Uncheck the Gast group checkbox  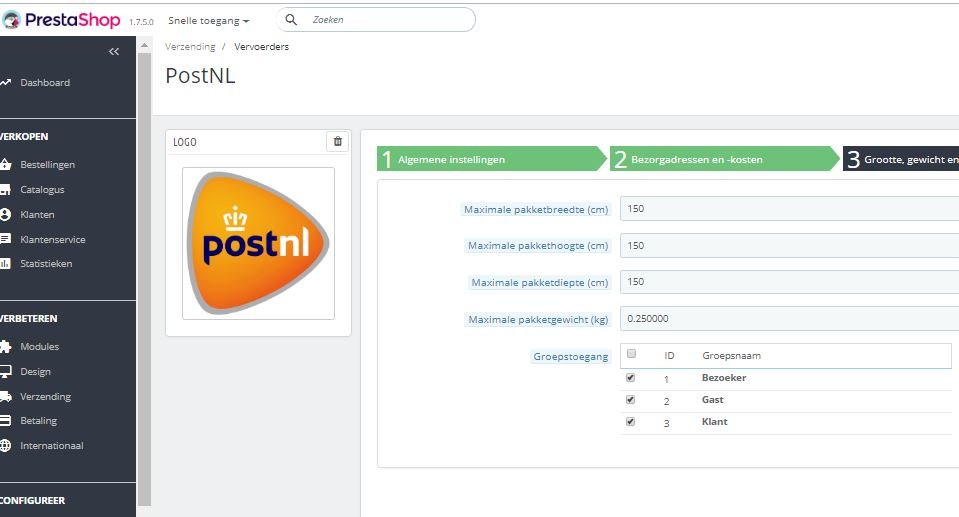coord(631,400)
